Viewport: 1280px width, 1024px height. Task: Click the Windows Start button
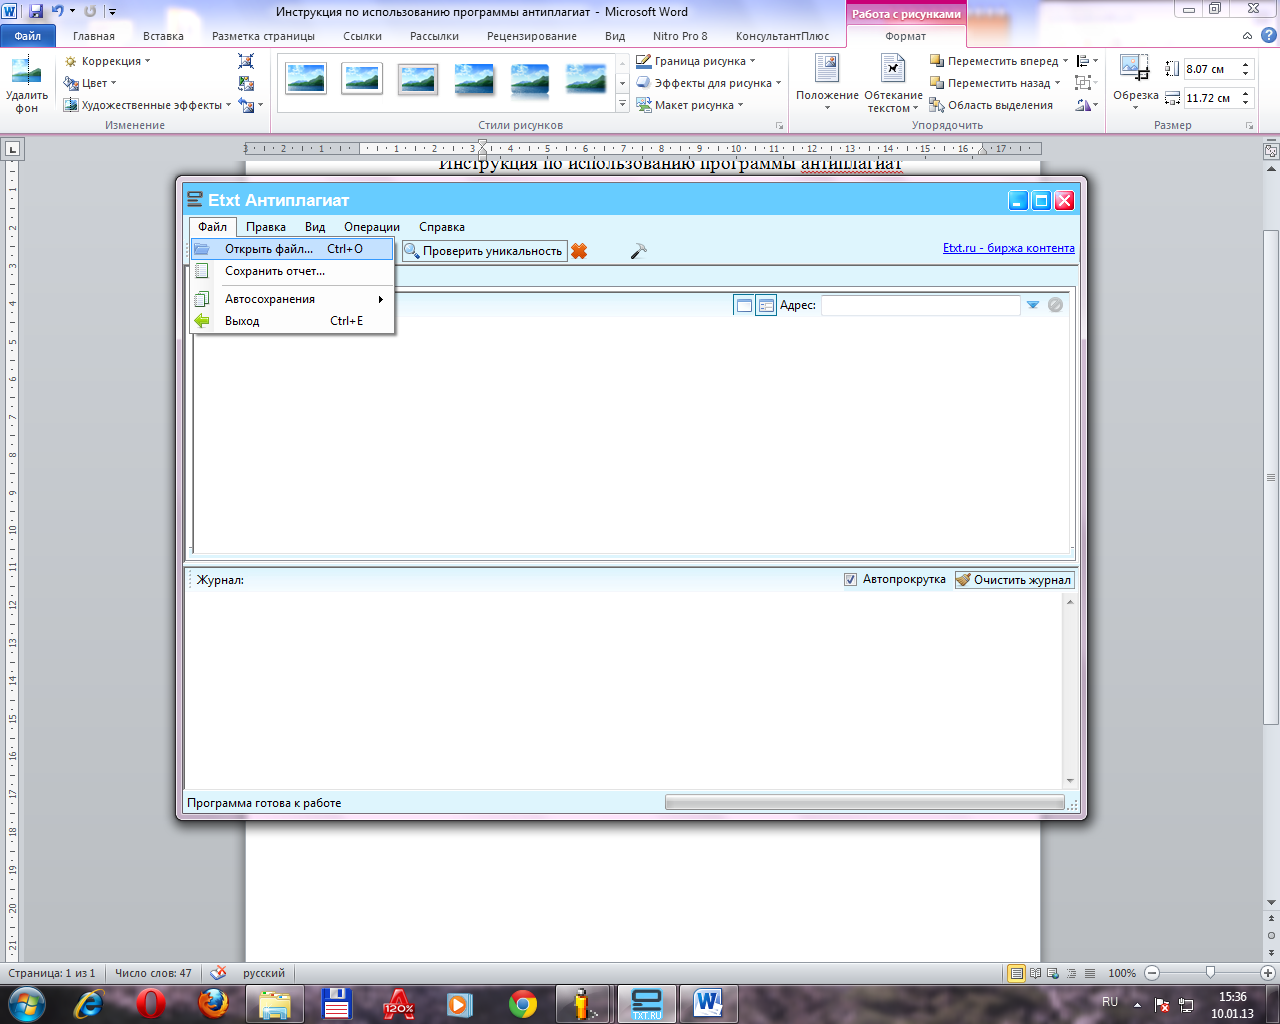click(x=25, y=1003)
